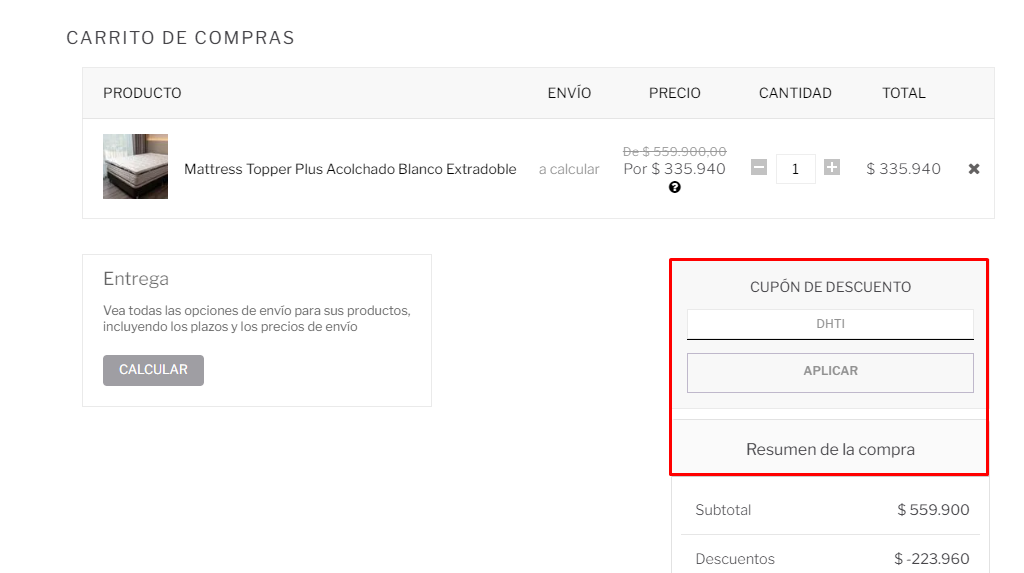
Task: Click the Resumen de la compra heading
Action: [830, 450]
